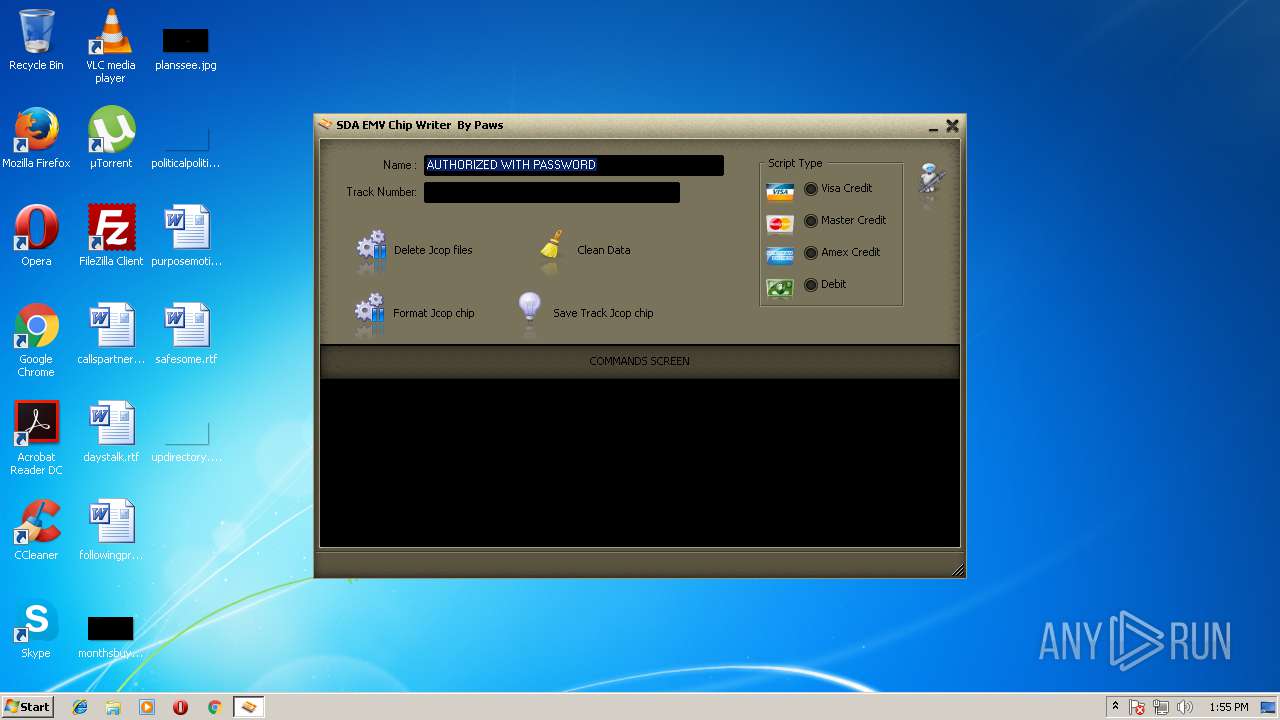The height and width of the screenshot is (720, 1280).
Task: Open the Recycle Bin desktop icon
Action: pos(36,41)
